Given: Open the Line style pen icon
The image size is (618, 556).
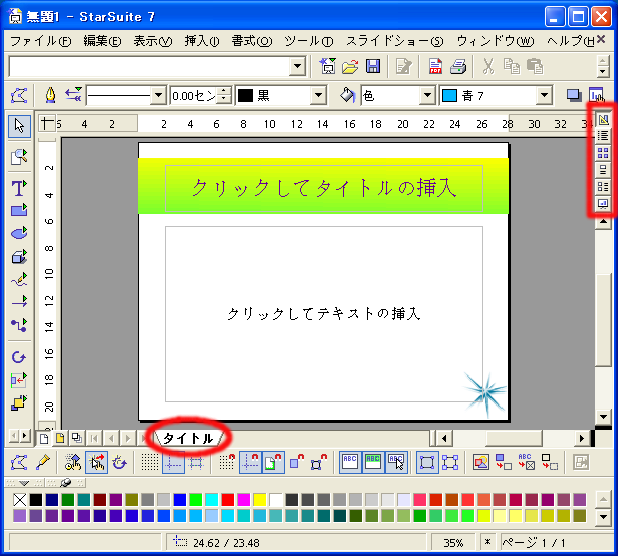Looking at the screenshot, I should [50, 95].
